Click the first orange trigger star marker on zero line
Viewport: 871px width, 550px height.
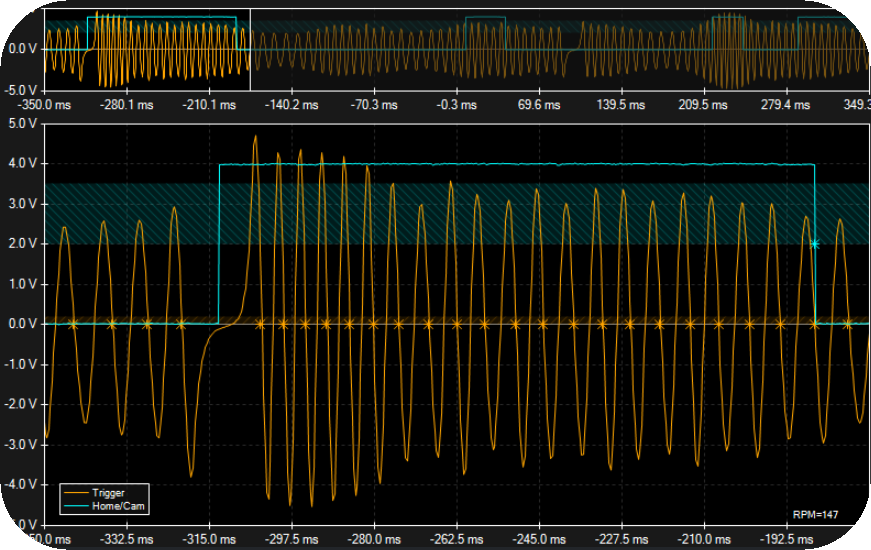point(73,324)
